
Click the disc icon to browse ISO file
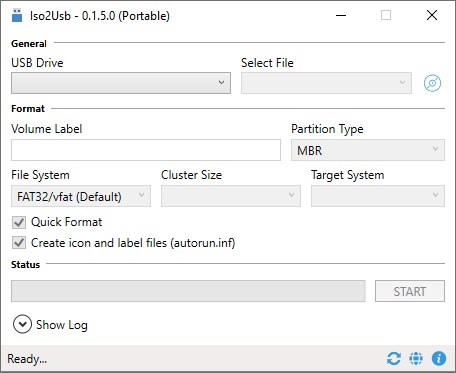click(x=432, y=83)
